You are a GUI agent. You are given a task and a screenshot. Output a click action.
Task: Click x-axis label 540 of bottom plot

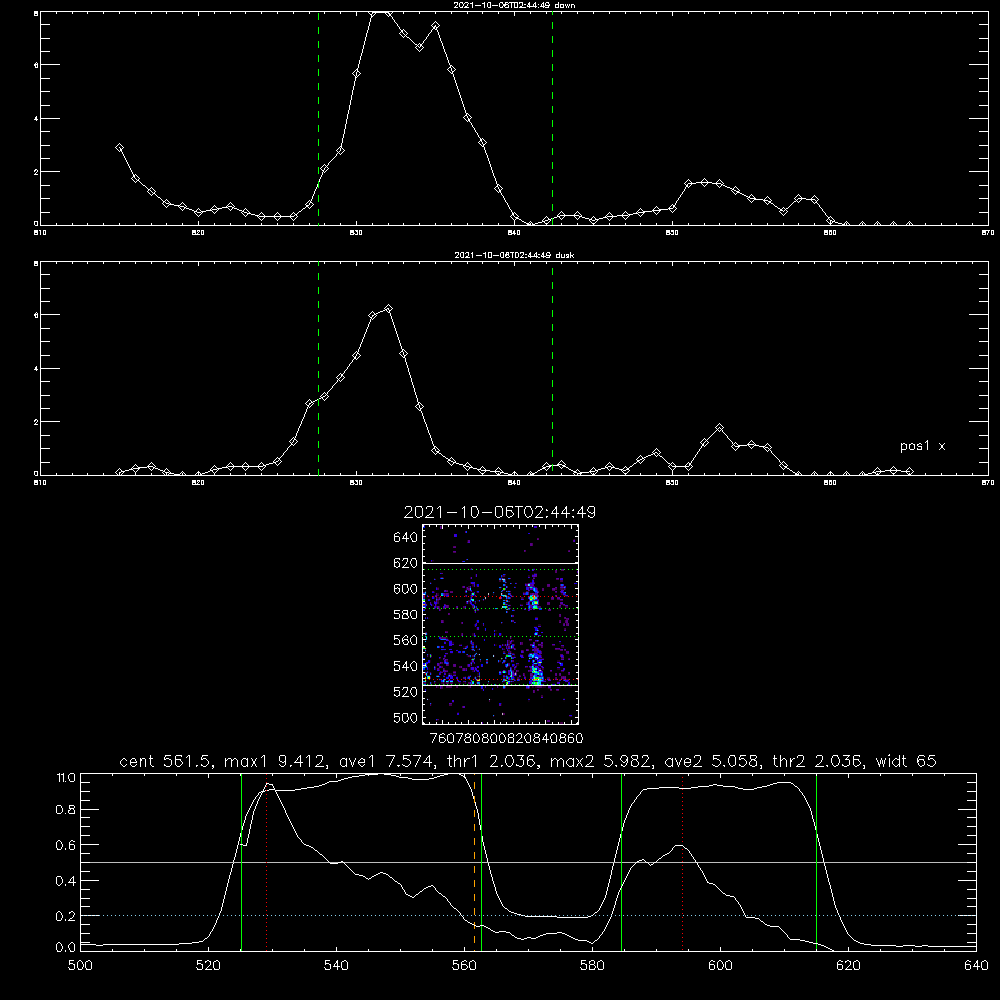coord(336,966)
